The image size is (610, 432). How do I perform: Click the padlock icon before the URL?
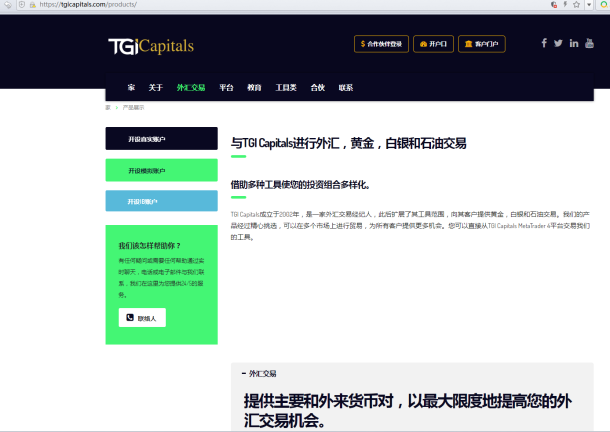[x=33, y=5]
